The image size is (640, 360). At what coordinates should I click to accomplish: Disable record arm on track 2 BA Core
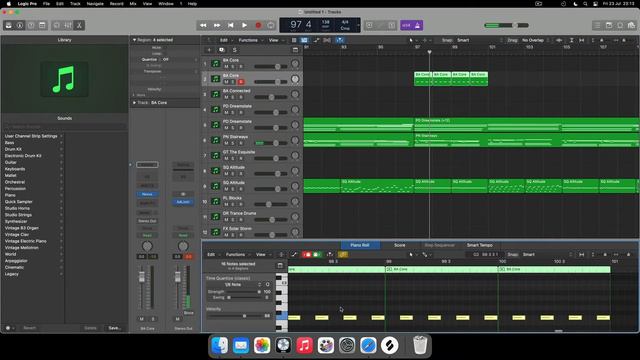[241, 82]
